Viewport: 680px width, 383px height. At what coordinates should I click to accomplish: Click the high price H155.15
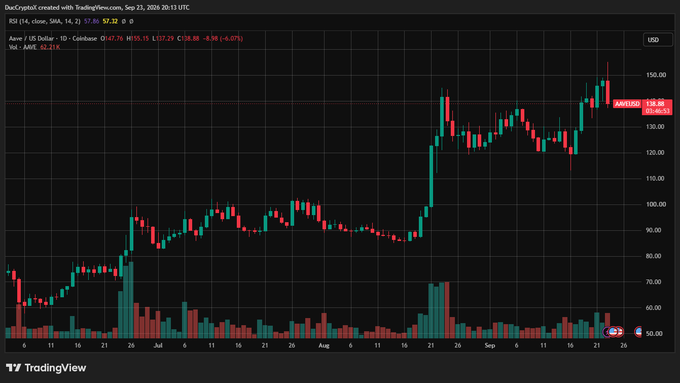[x=137, y=38]
